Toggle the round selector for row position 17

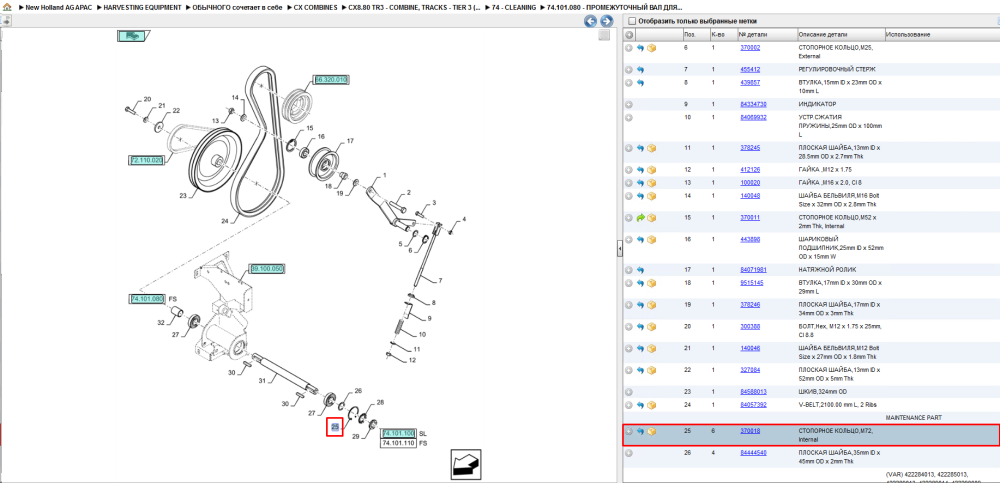click(629, 270)
